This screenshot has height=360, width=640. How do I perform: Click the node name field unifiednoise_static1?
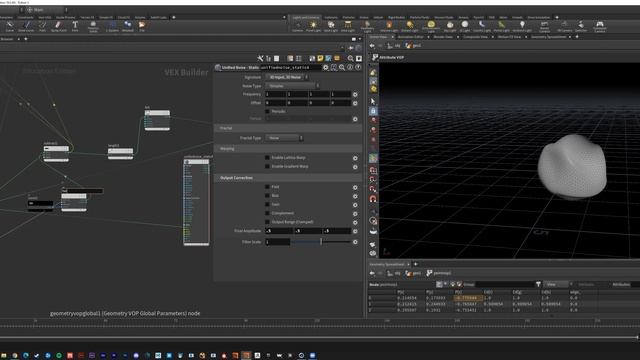coord(290,67)
